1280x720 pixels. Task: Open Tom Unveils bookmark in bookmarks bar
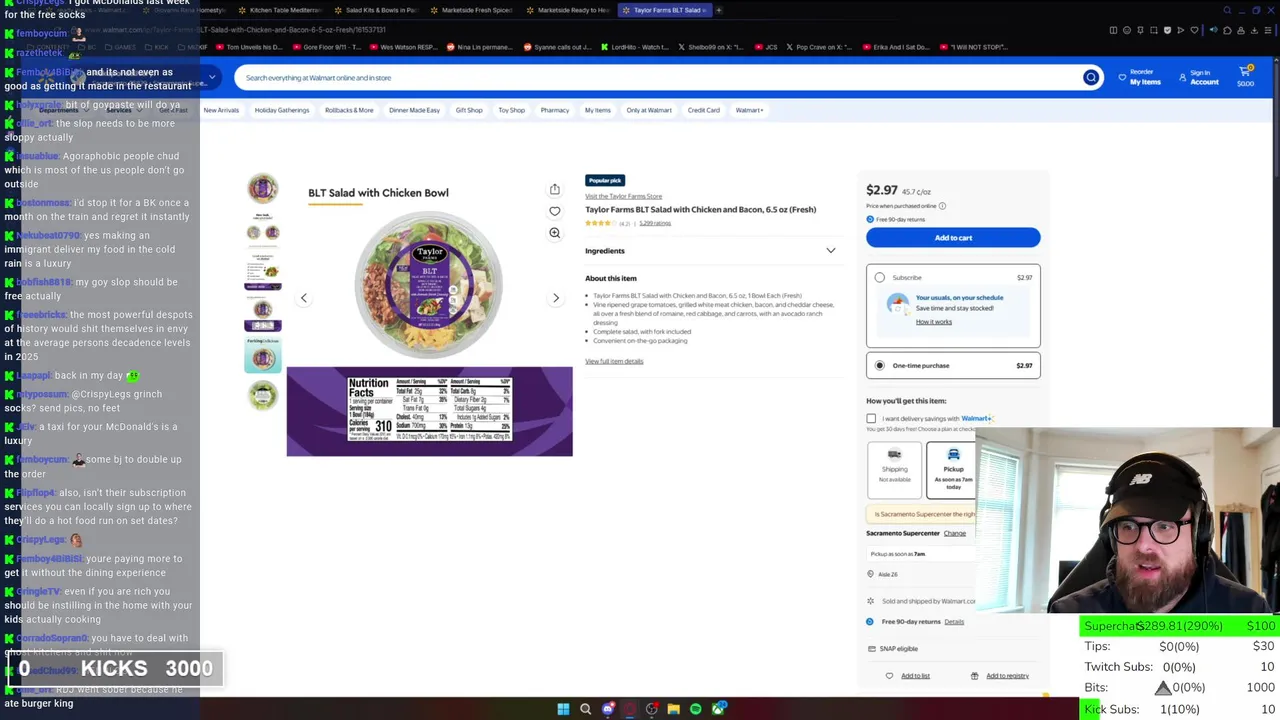coord(249,47)
